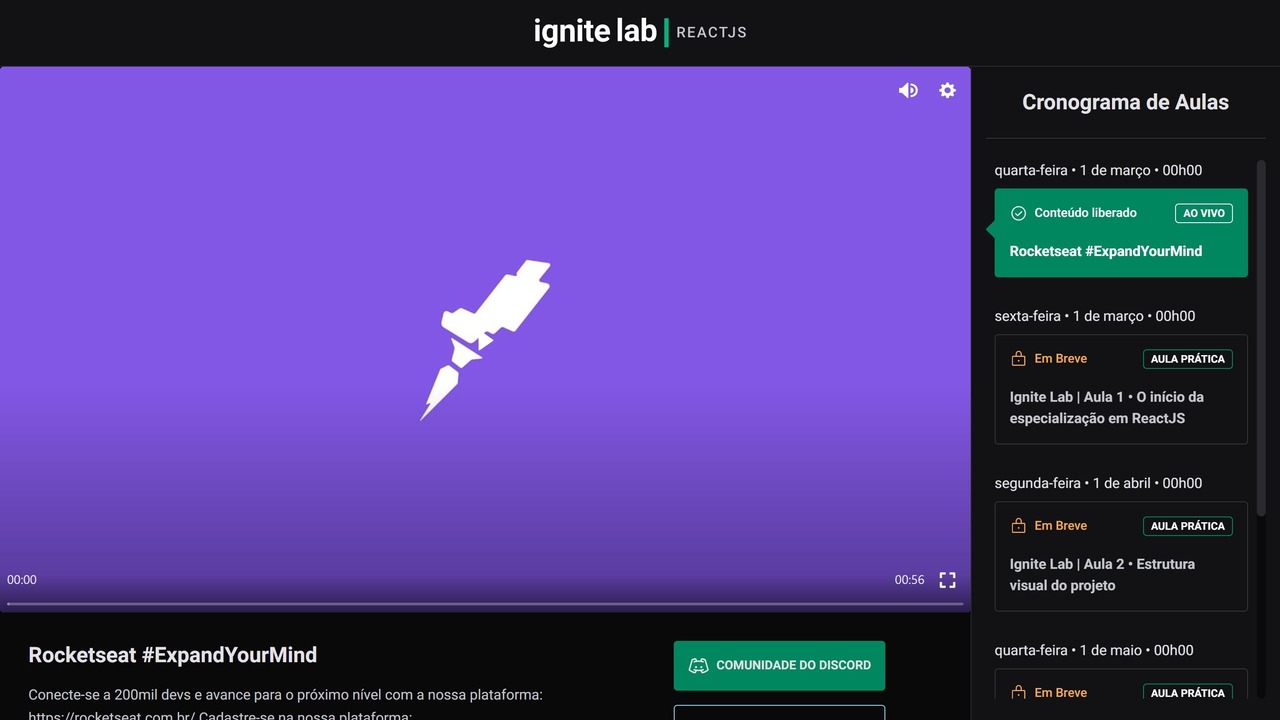Click the date segunda-feira • 1 de abril • 00h00
The width and height of the screenshot is (1280, 720).
click(1098, 483)
